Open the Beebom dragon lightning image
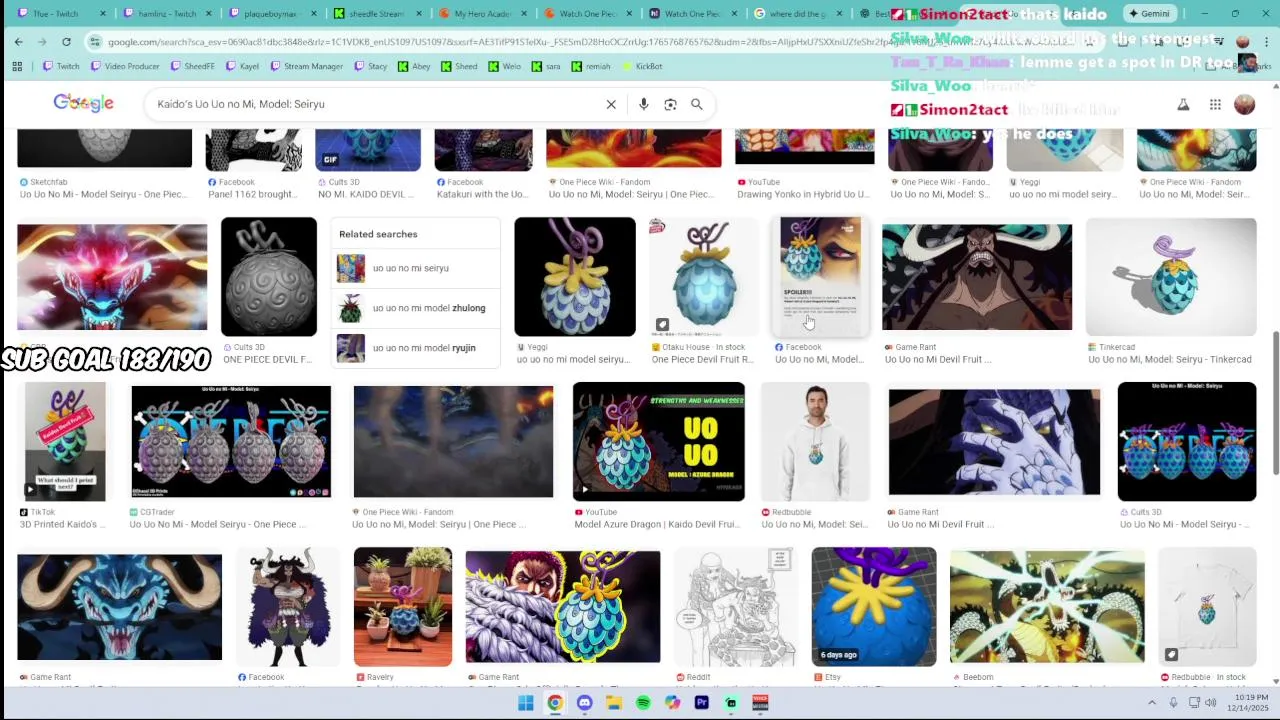Image resolution: width=1280 pixels, height=720 pixels. [x=1047, y=607]
